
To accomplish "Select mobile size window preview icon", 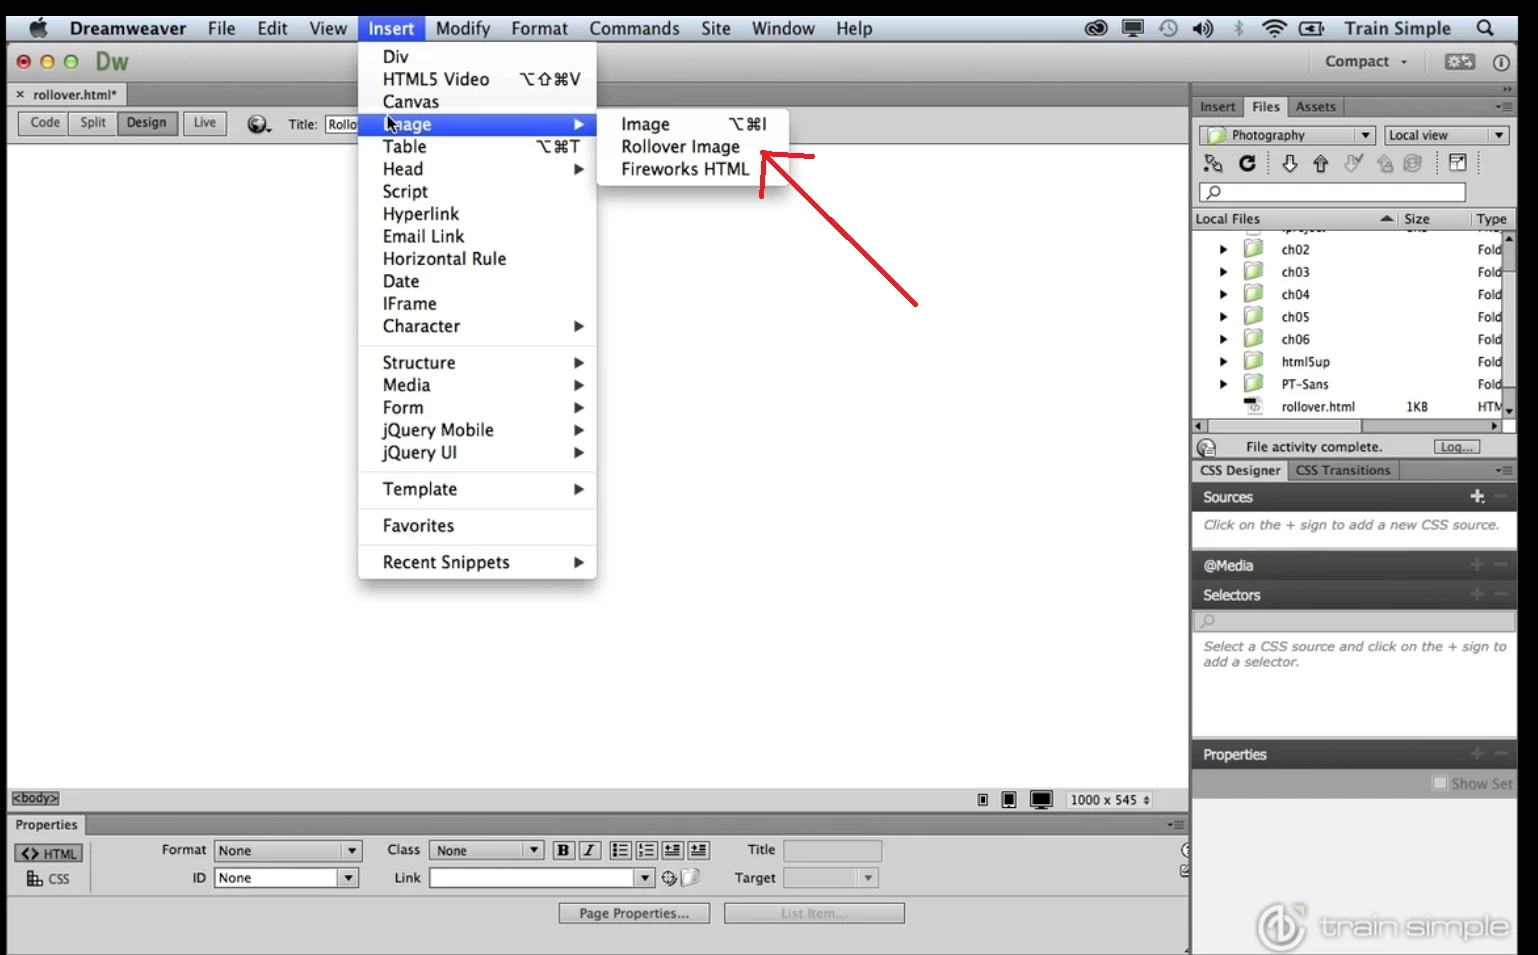I will pos(983,800).
